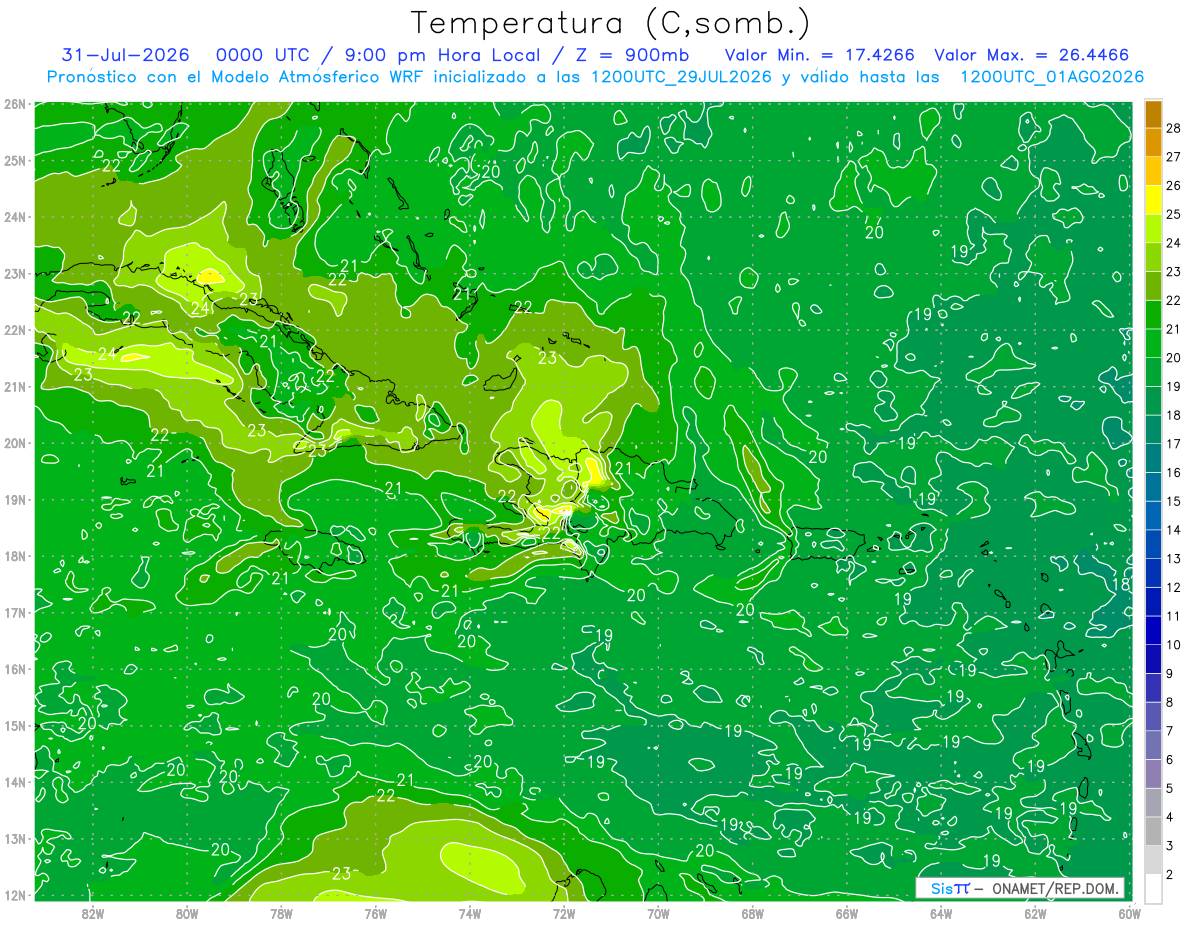
Task: Click the dark blue band between 10 and 11
Action: 1153,631
